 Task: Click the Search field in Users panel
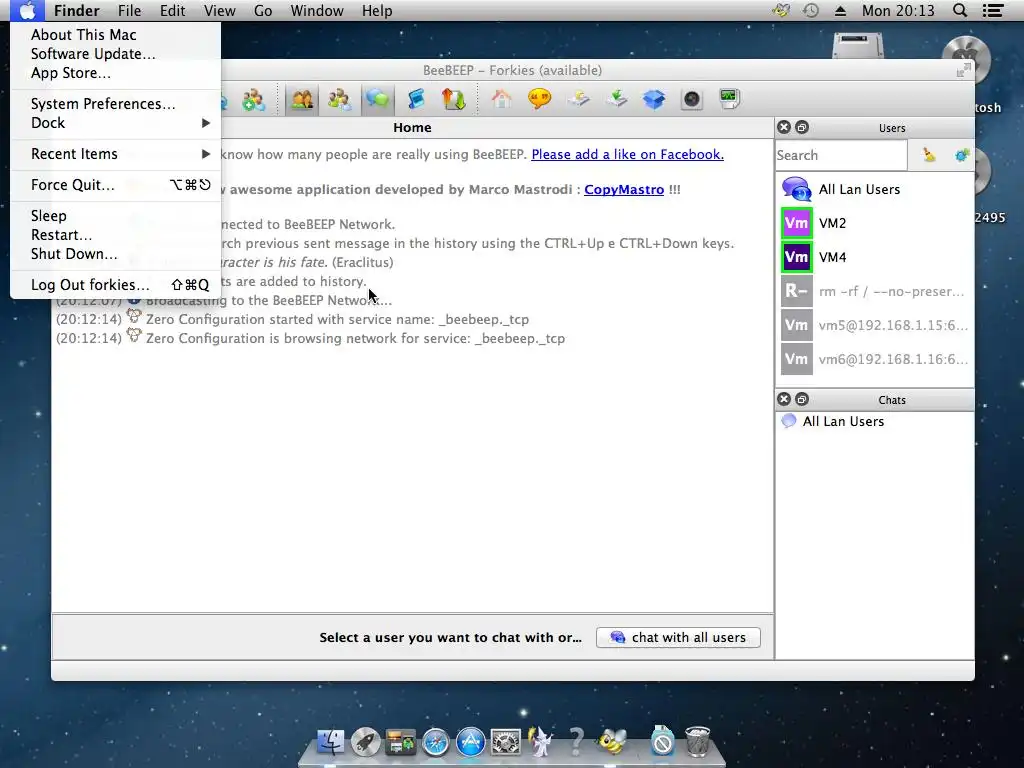pos(841,155)
